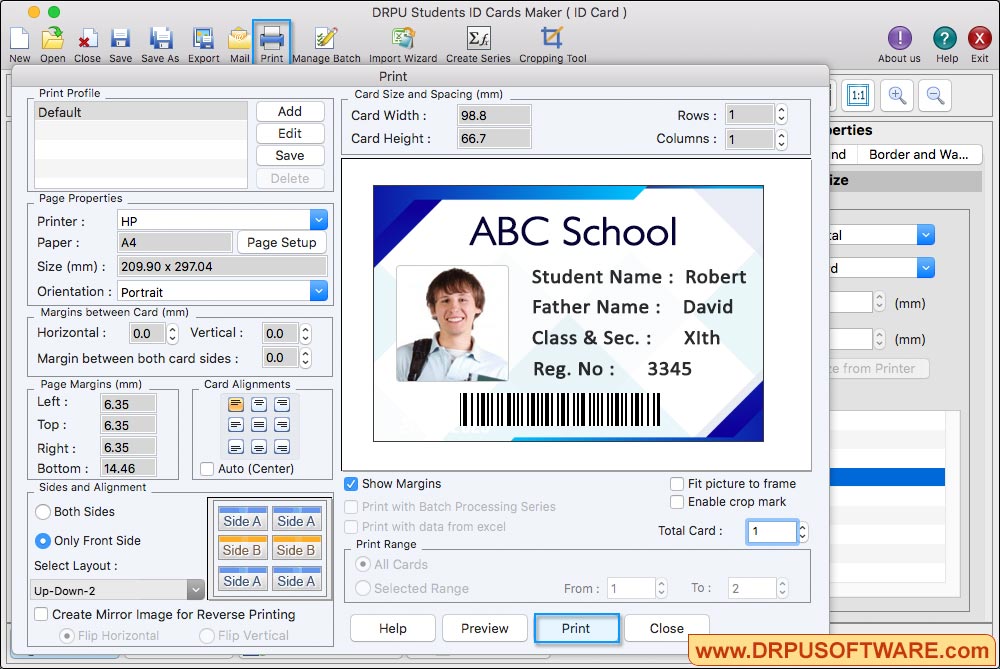Click the Preview button
Screen dimensions: 1000x669
485,628
